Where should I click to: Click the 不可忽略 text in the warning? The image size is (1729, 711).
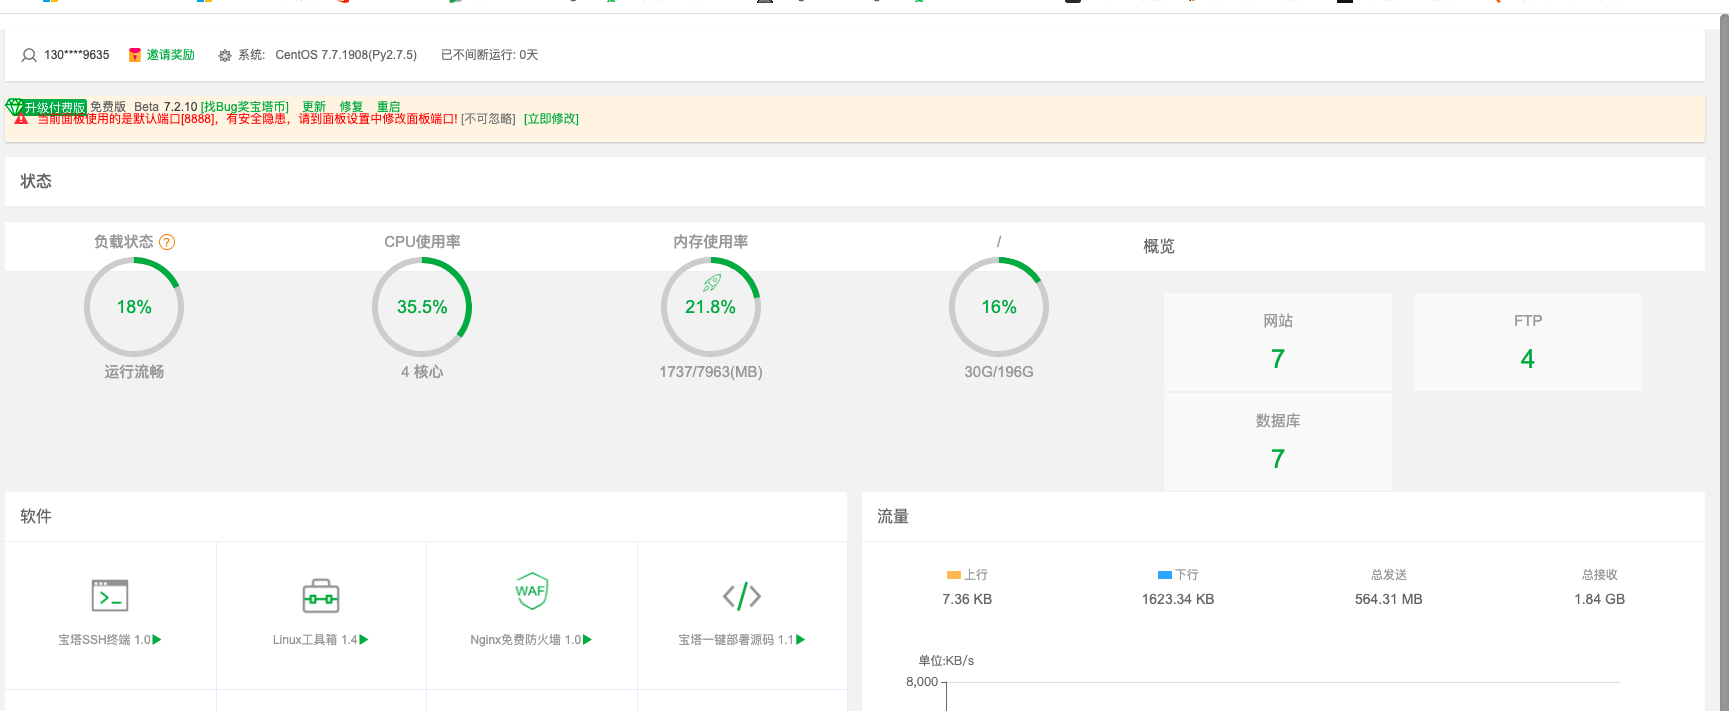pos(488,119)
